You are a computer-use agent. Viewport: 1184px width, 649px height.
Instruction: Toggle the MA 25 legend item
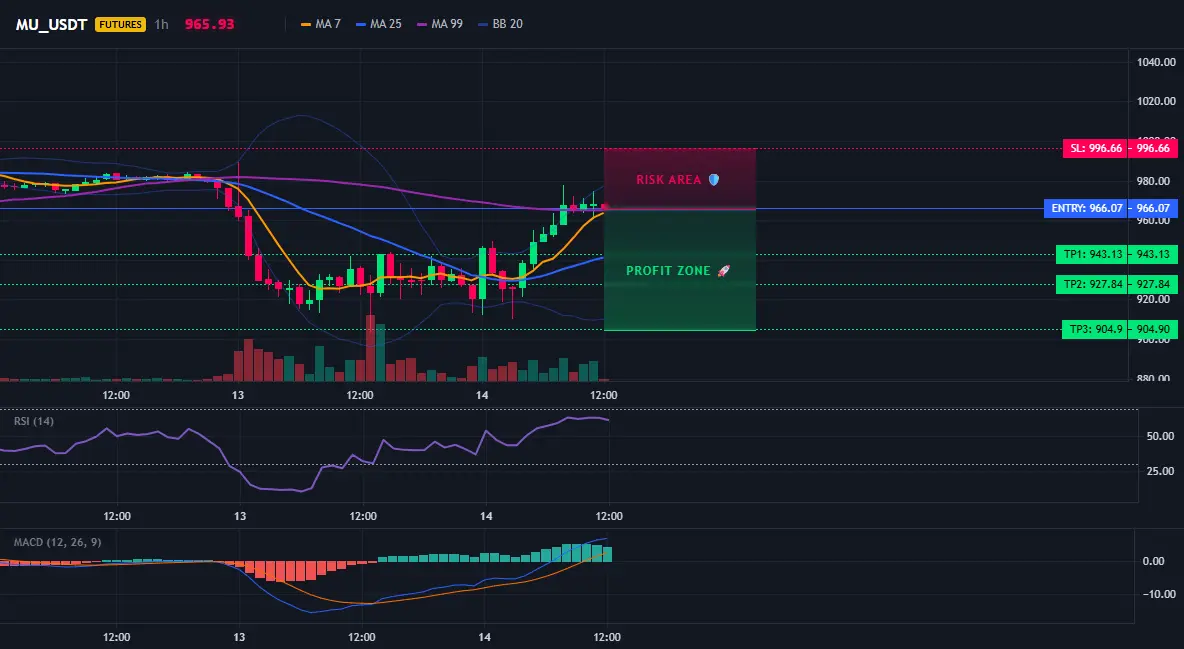point(379,24)
